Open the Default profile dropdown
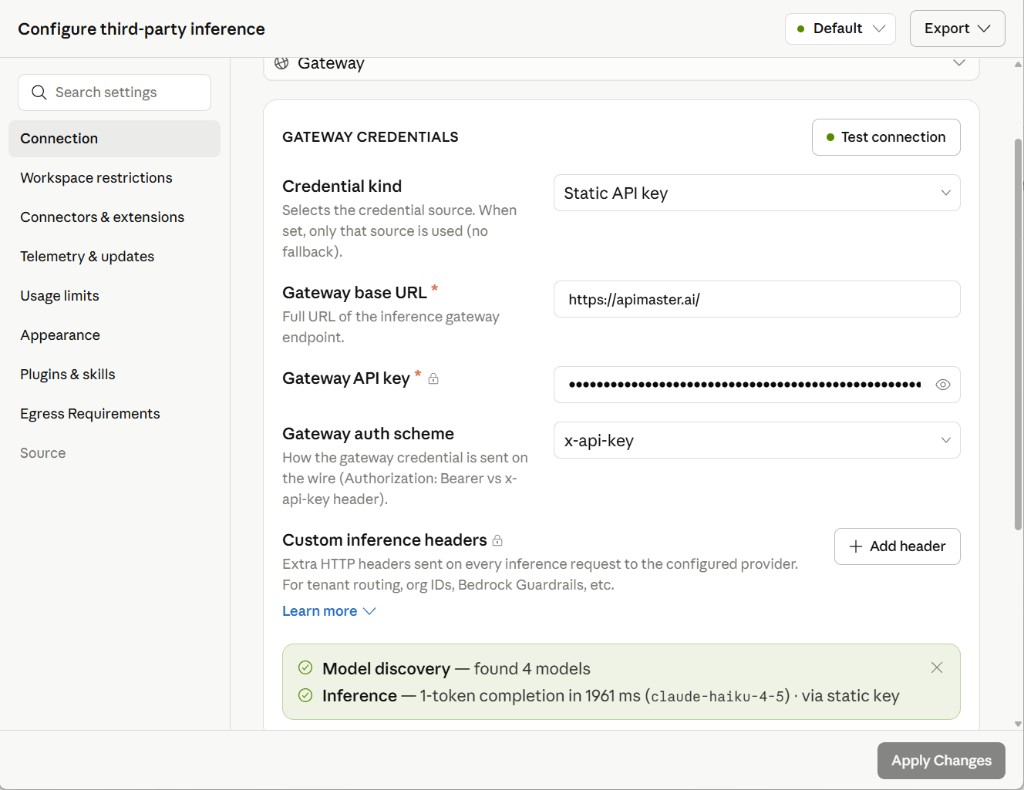The image size is (1024, 790). (840, 29)
